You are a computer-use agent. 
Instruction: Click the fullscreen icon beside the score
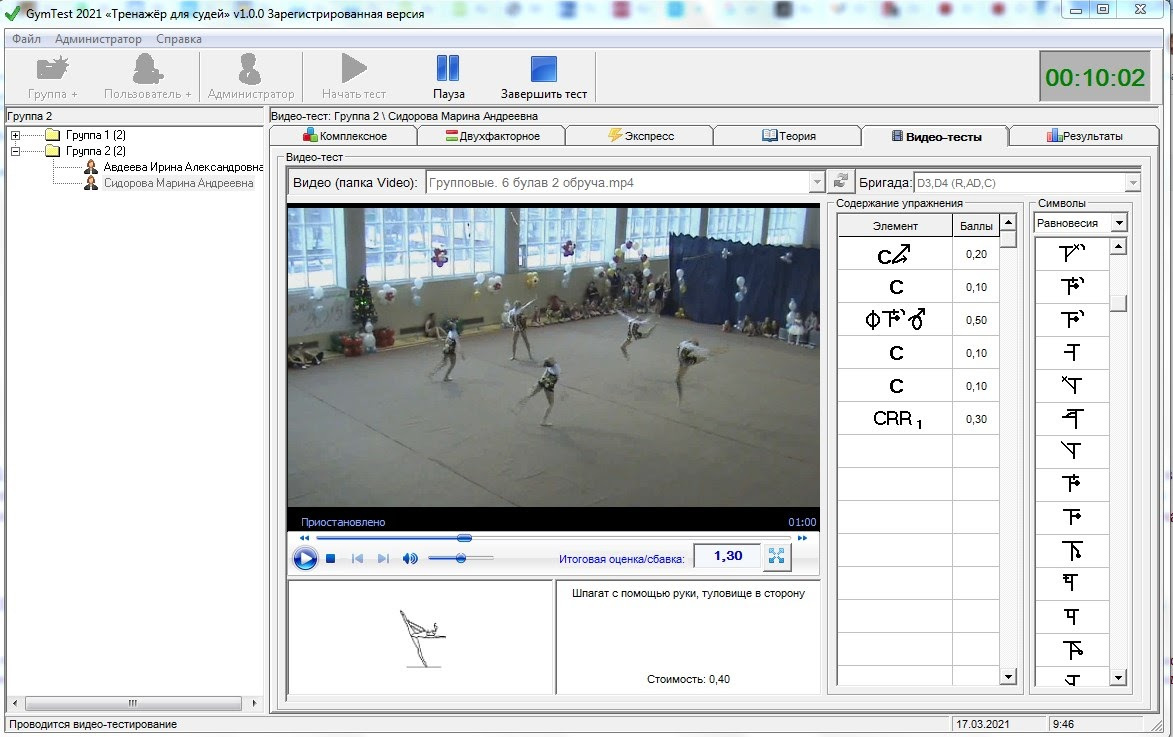click(x=776, y=557)
